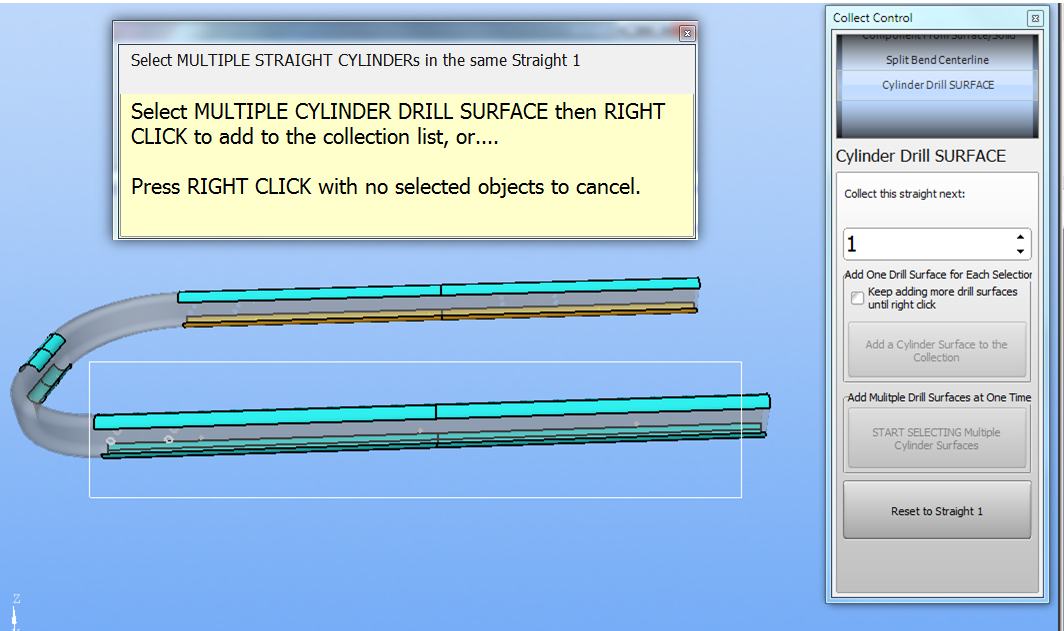Pick upper-left cyan cylinder surface on top straight

(x=310, y=293)
